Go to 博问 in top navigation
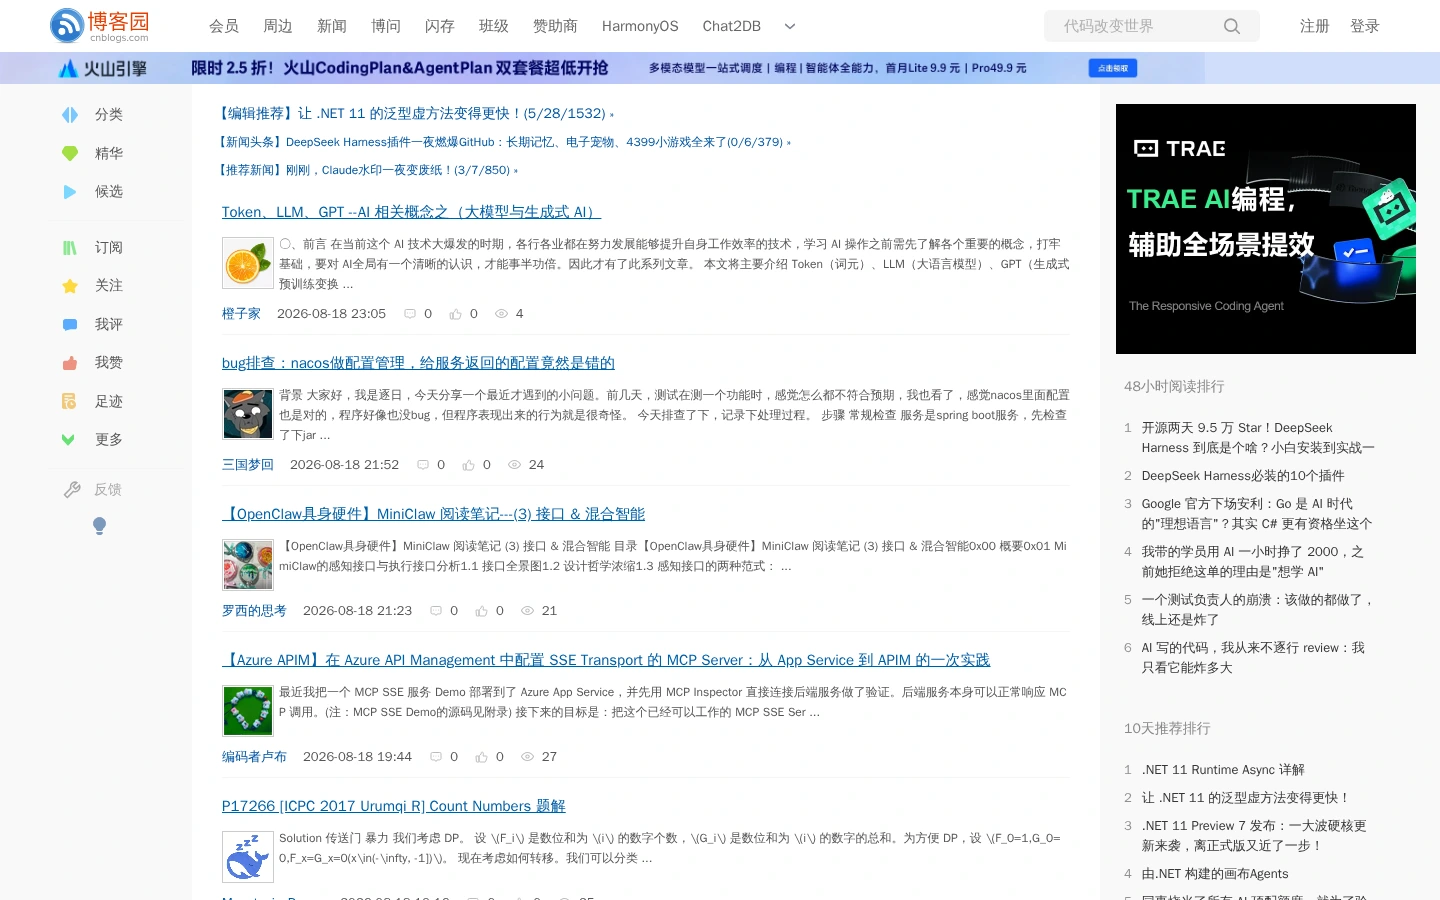This screenshot has height=900, width=1440. (x=386, y=26)
